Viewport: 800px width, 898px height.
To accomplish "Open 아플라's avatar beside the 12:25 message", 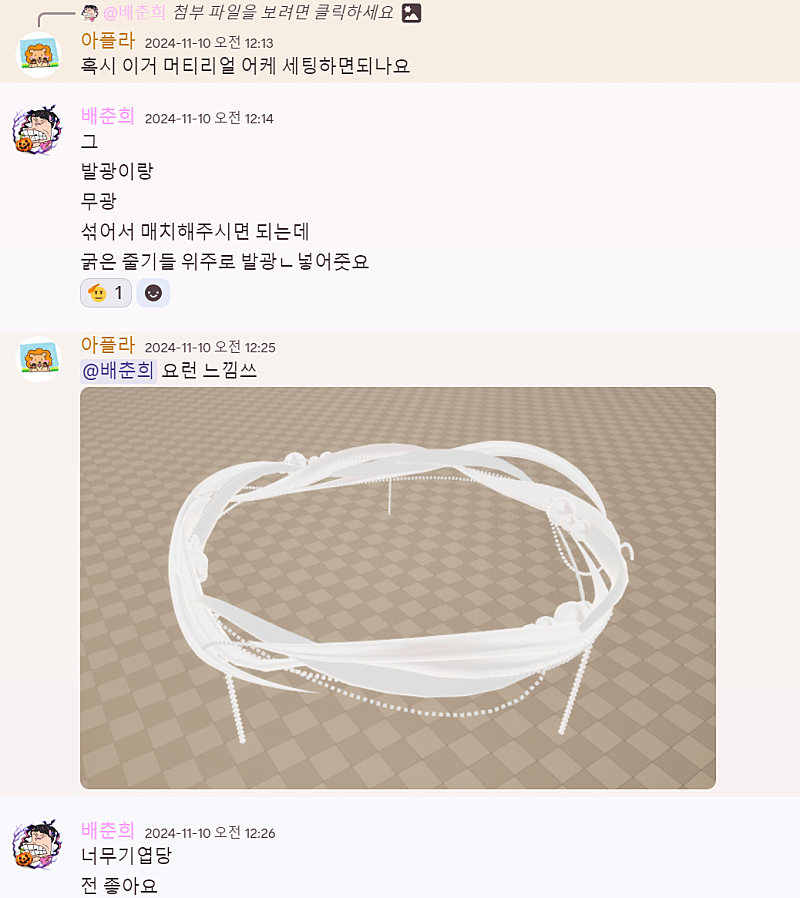I will [x=38, y=359].
